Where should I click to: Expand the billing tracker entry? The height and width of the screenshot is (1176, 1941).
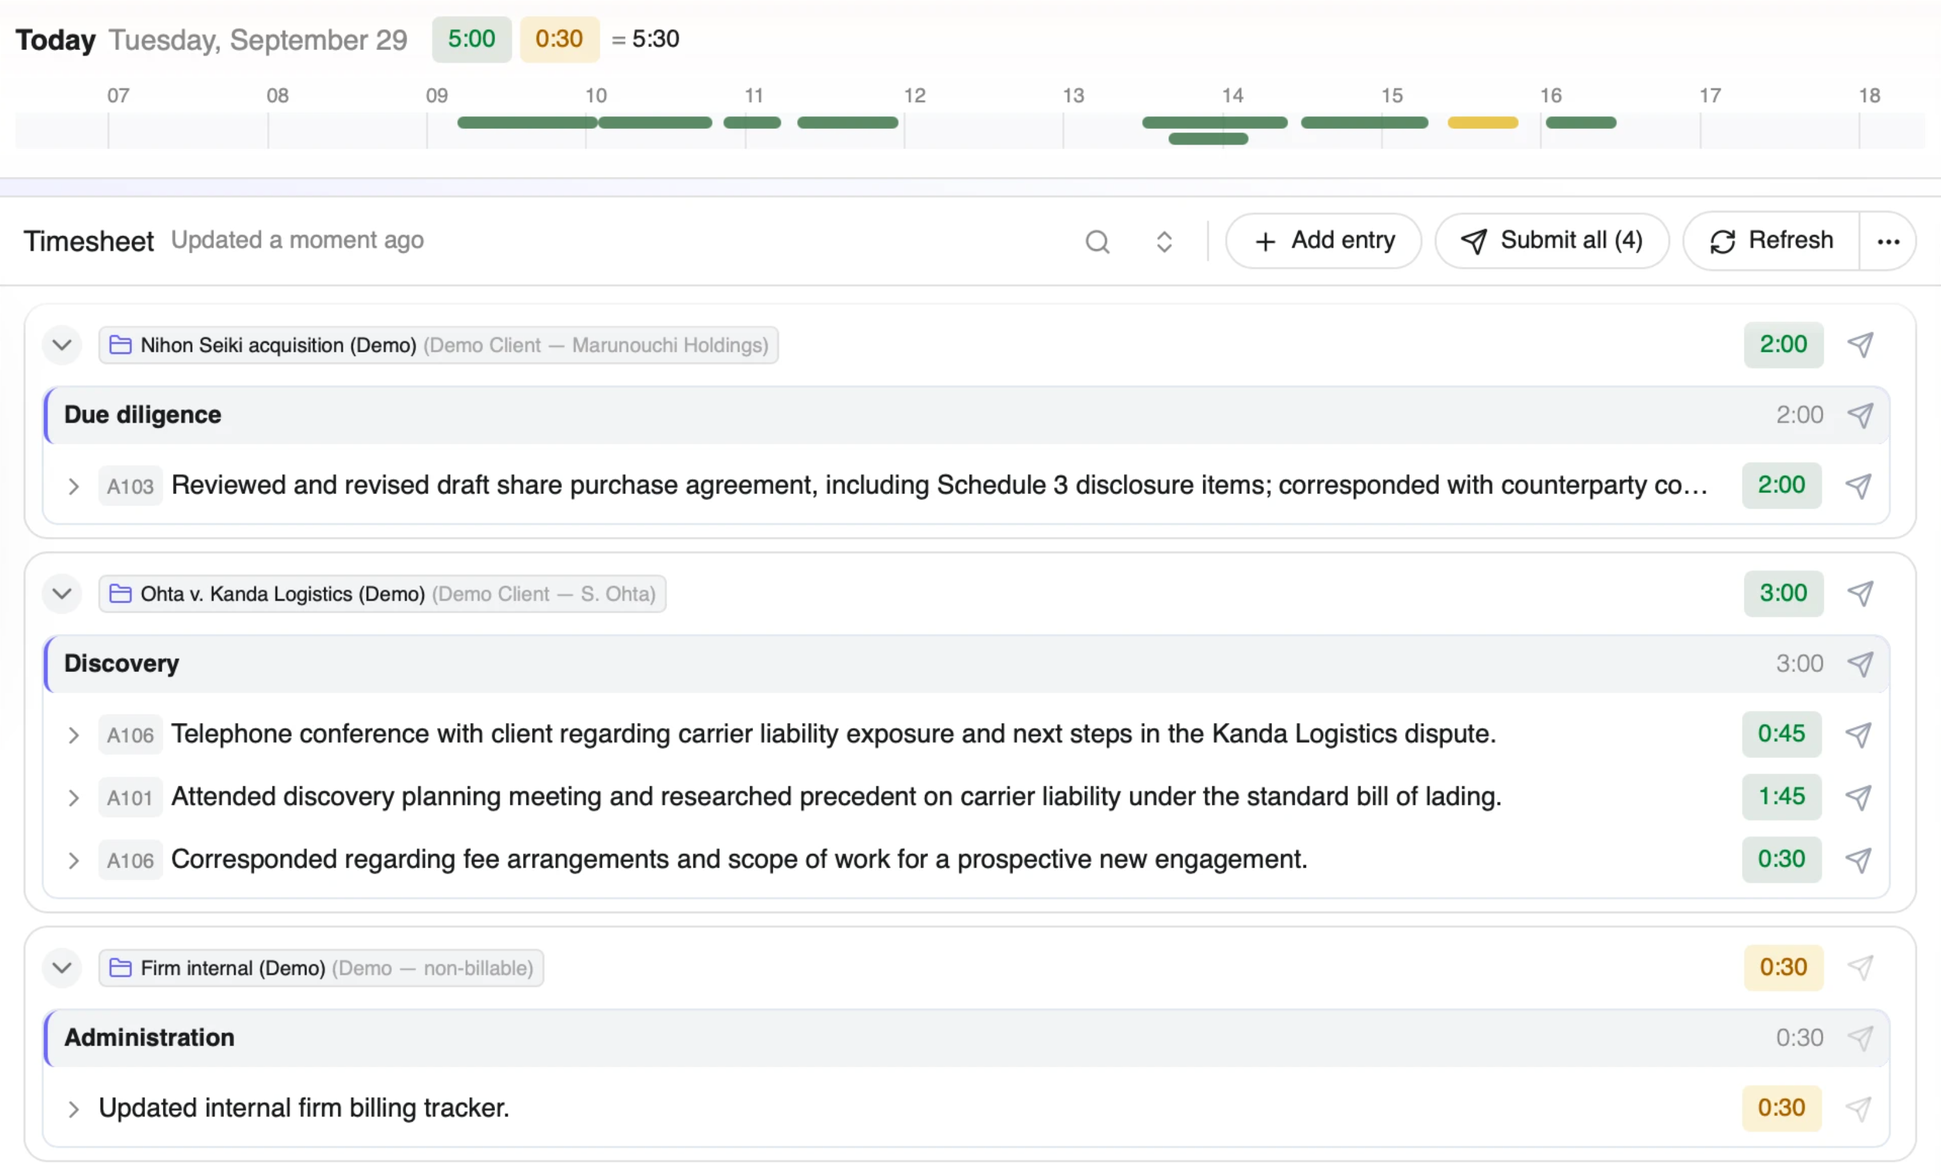coord(73,1109)
